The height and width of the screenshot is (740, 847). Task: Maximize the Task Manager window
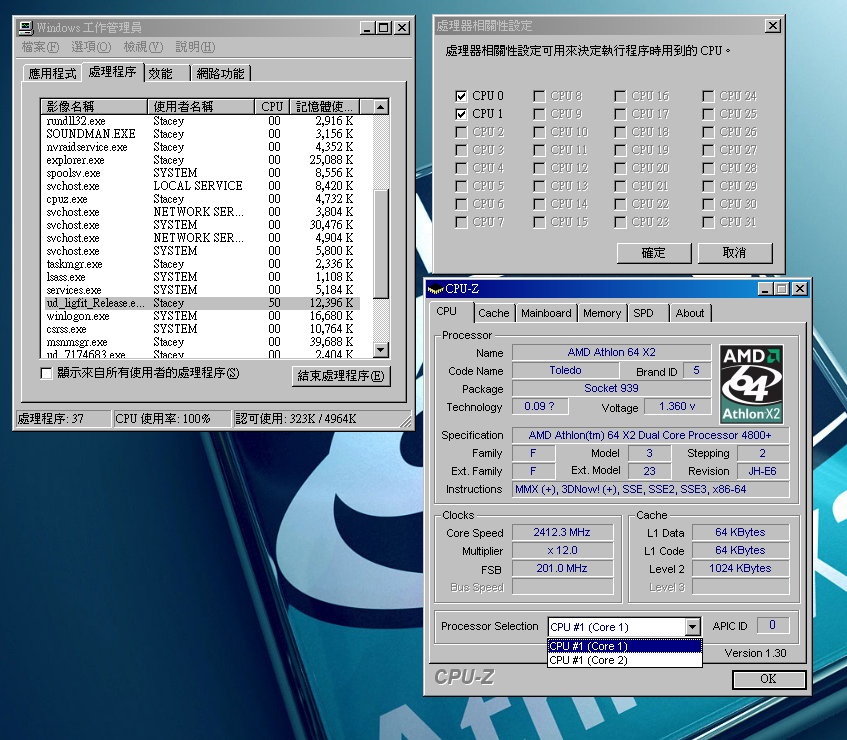[x=384, y=28]
